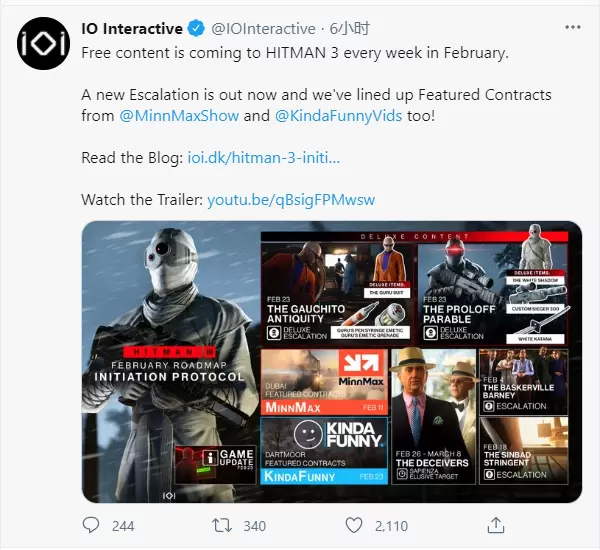The width and height of the screenshot is (600, 550).
Task: Open the reply speech bubble icon
Action: 91,525
